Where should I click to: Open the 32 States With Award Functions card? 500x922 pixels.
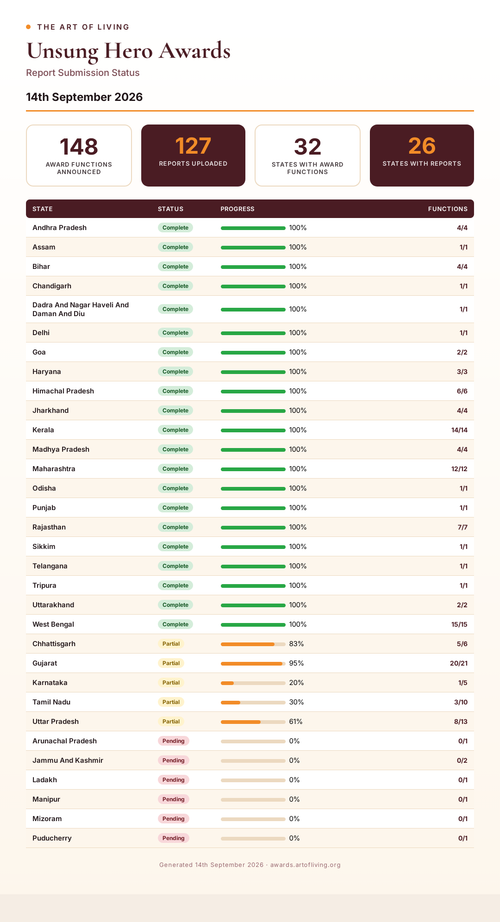pyautogui.click(x=307, y=155)
